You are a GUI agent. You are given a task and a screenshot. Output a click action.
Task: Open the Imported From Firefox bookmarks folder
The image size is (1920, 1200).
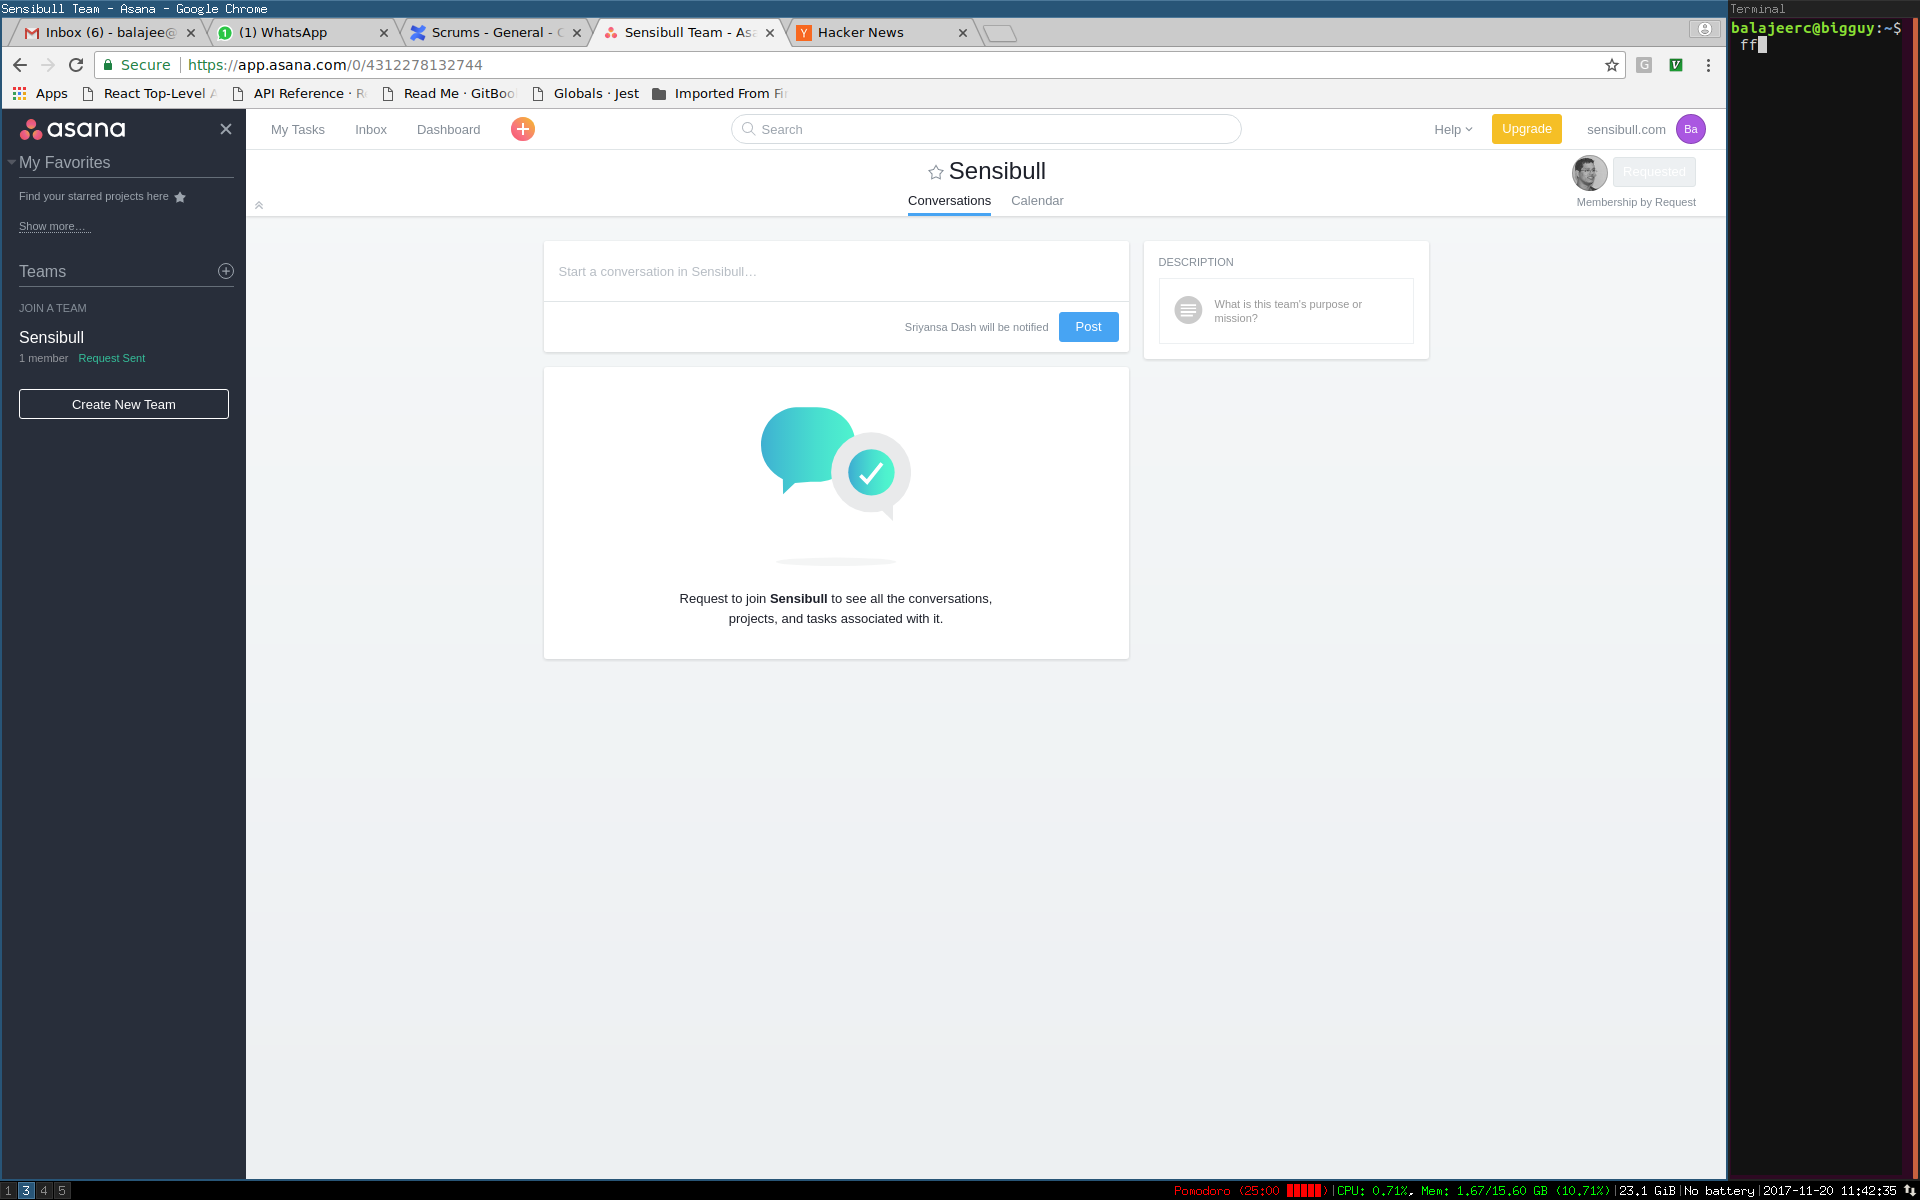[720, 93]
